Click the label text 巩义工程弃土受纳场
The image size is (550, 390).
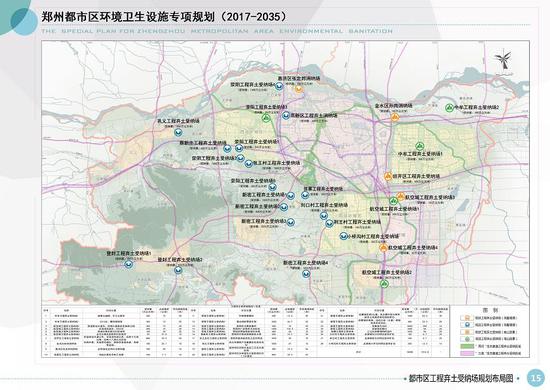(179, 121)
